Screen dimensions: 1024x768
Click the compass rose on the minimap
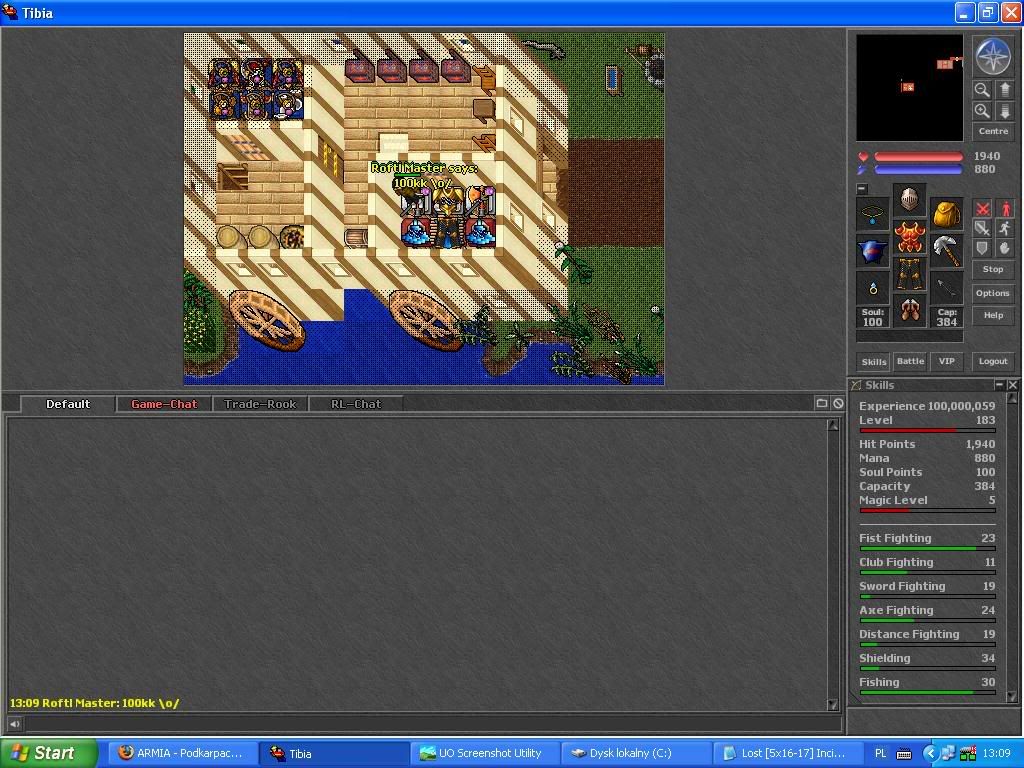992,57
